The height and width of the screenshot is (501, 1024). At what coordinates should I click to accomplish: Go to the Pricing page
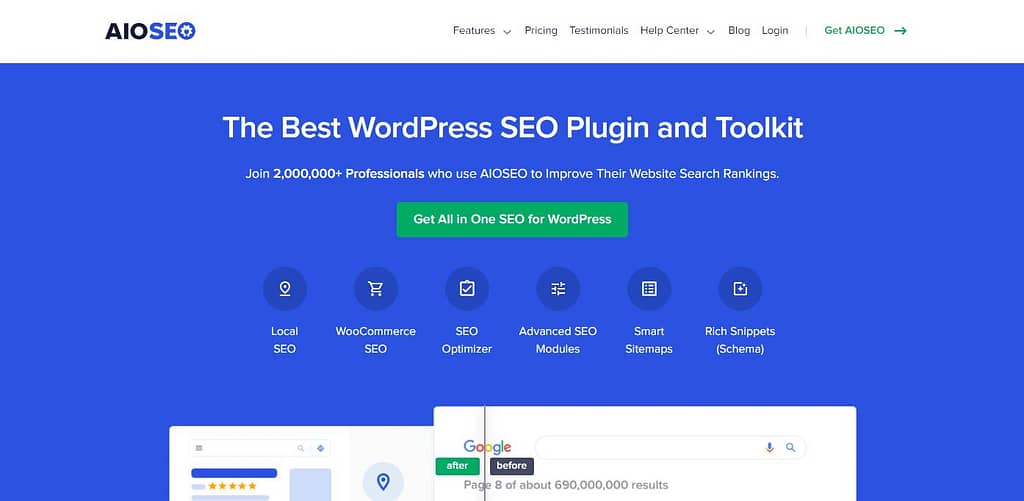[541, 31]
